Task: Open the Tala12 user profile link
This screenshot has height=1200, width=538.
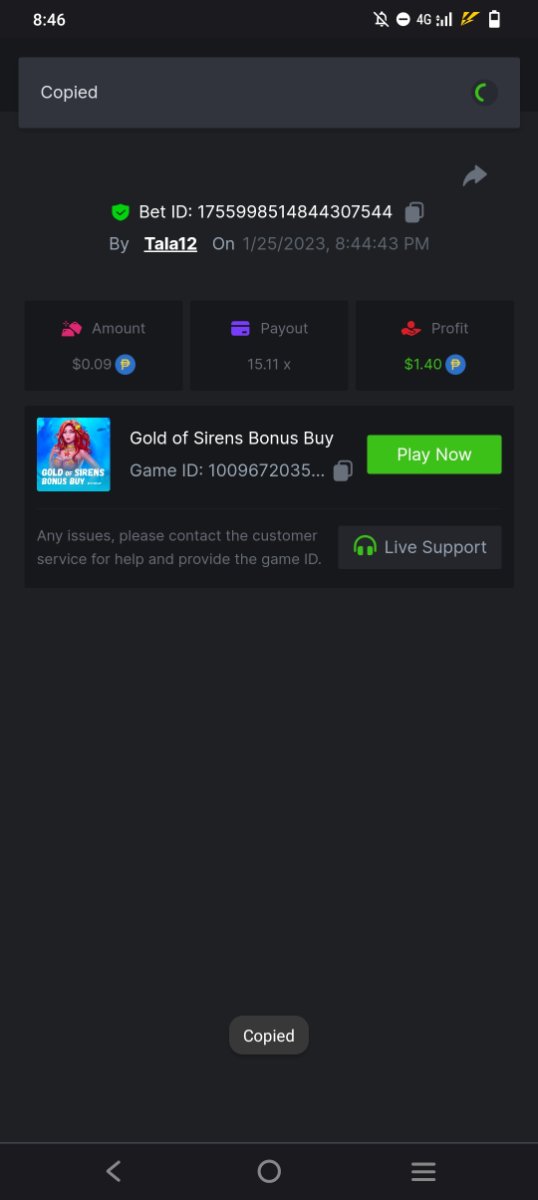Action: pyautogui.click(x=170, y=243)
